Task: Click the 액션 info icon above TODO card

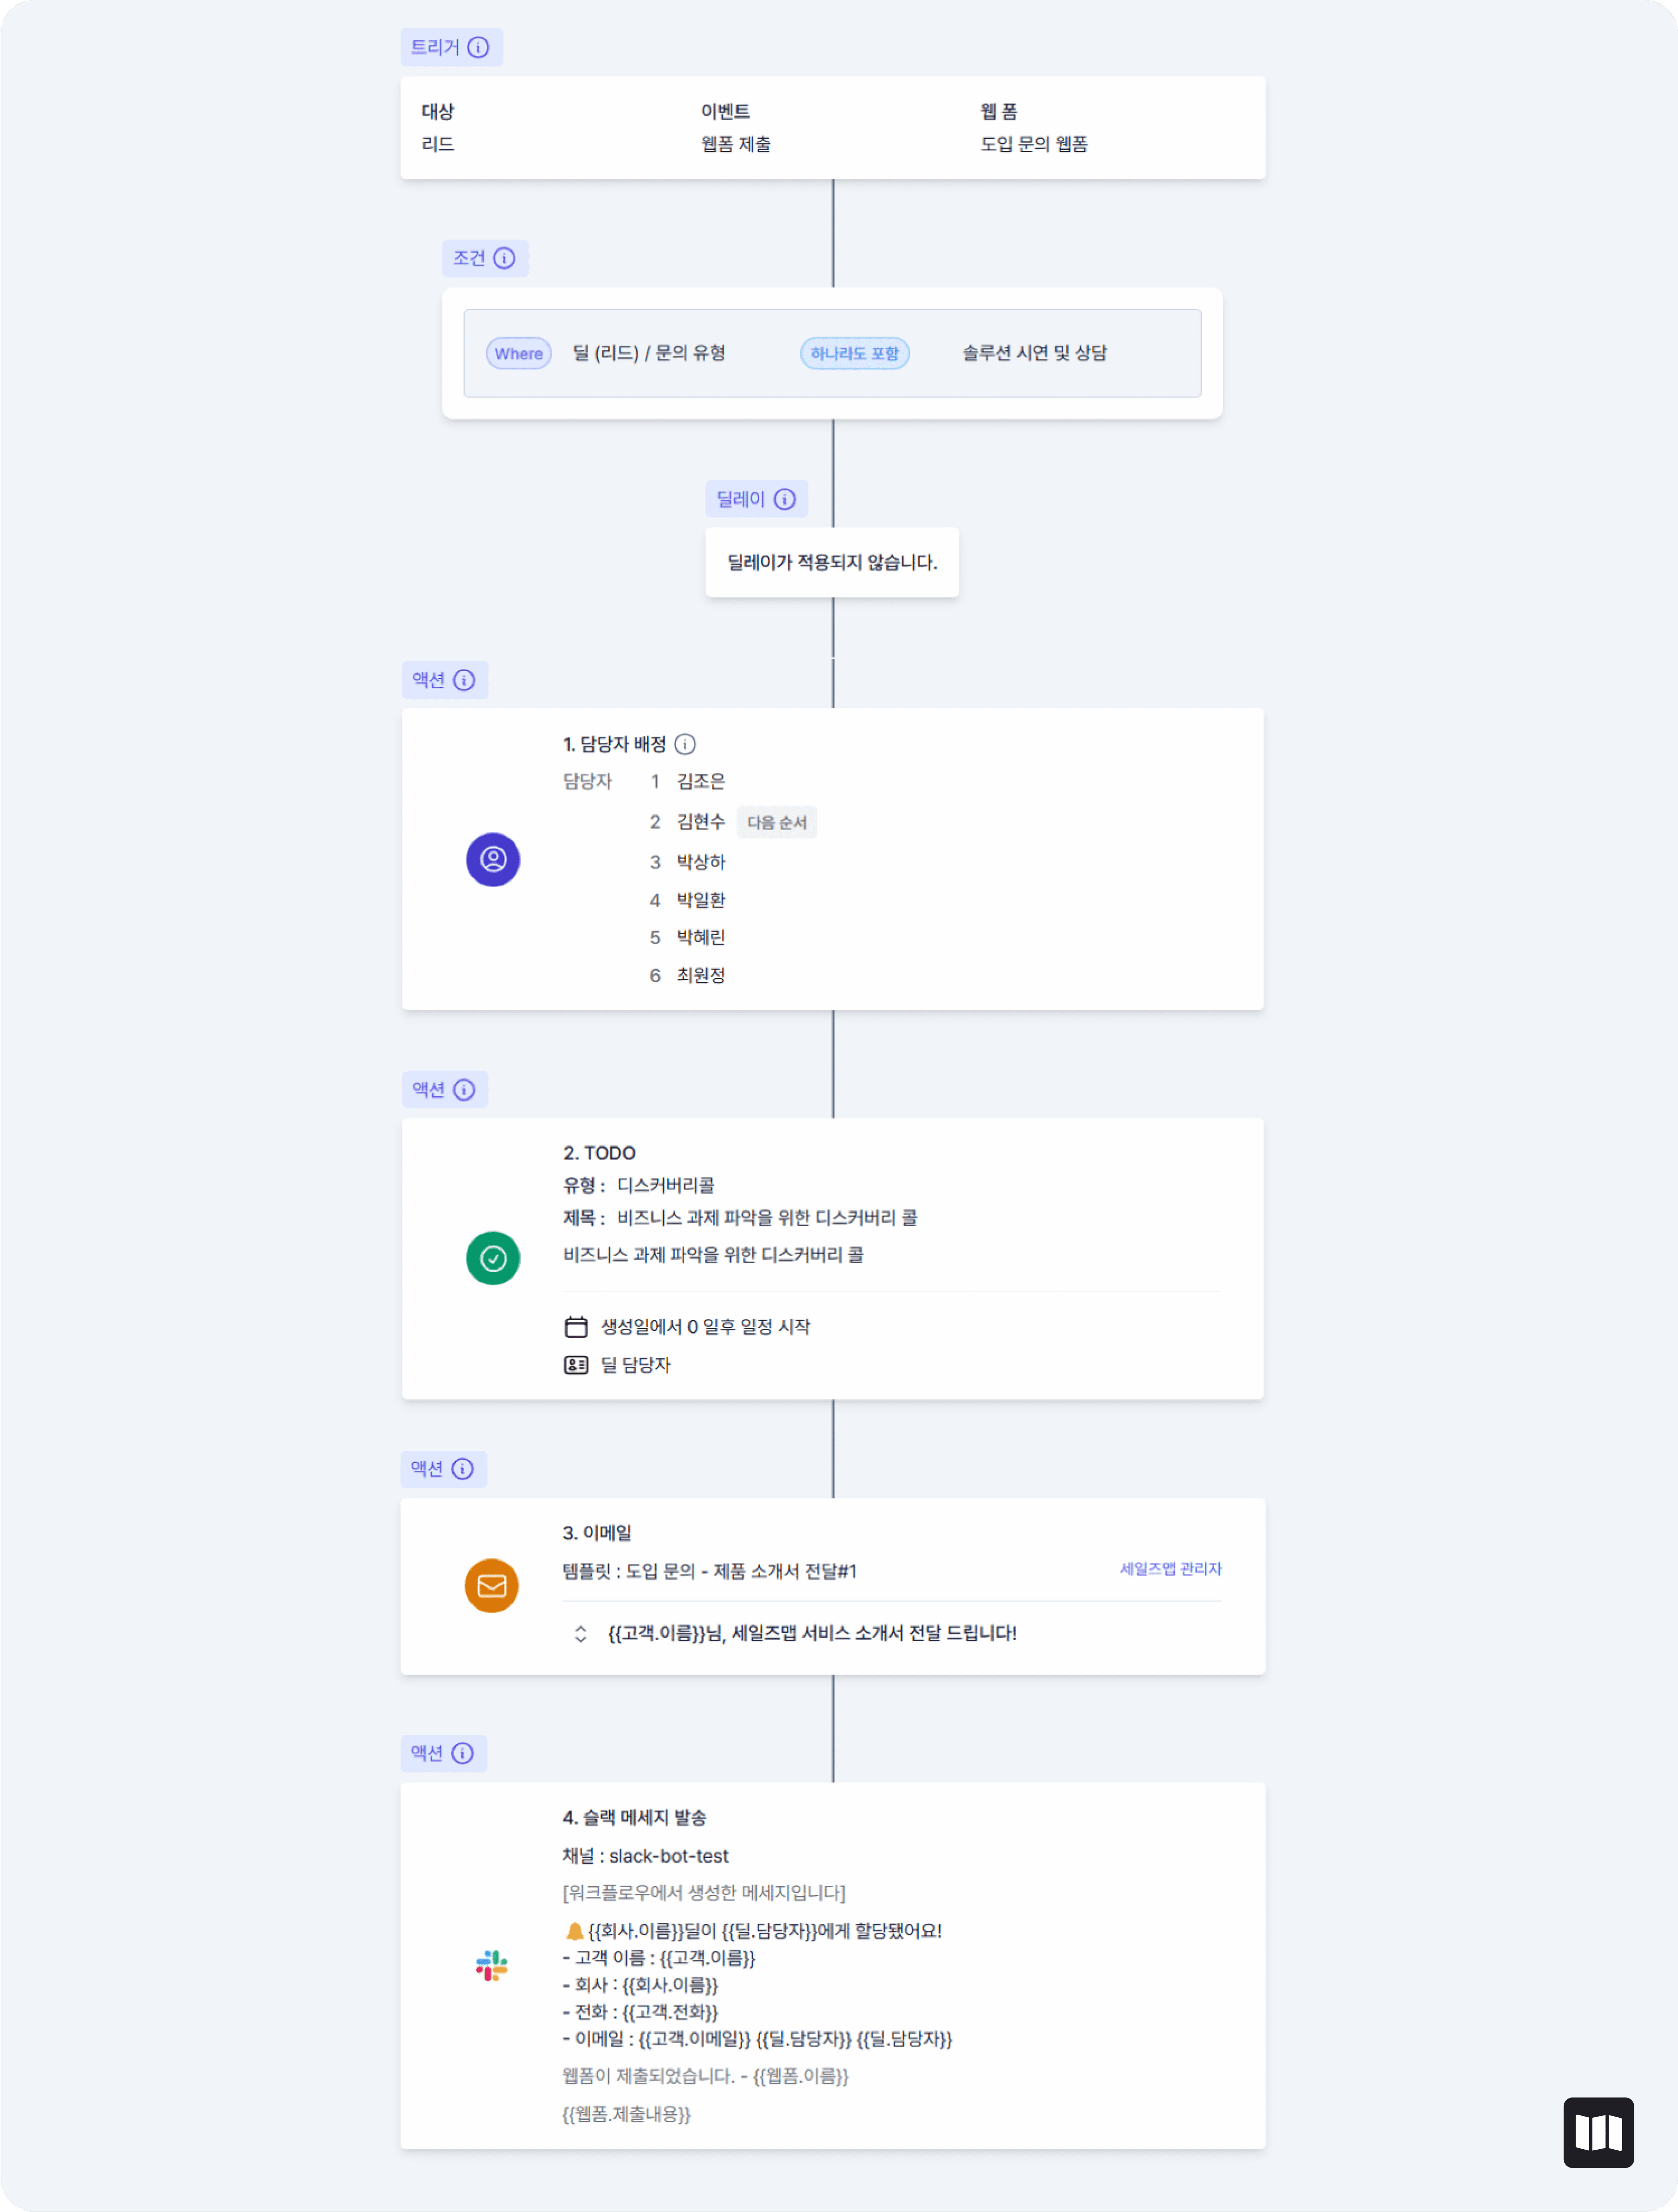Action: (x=464, y=1090)
